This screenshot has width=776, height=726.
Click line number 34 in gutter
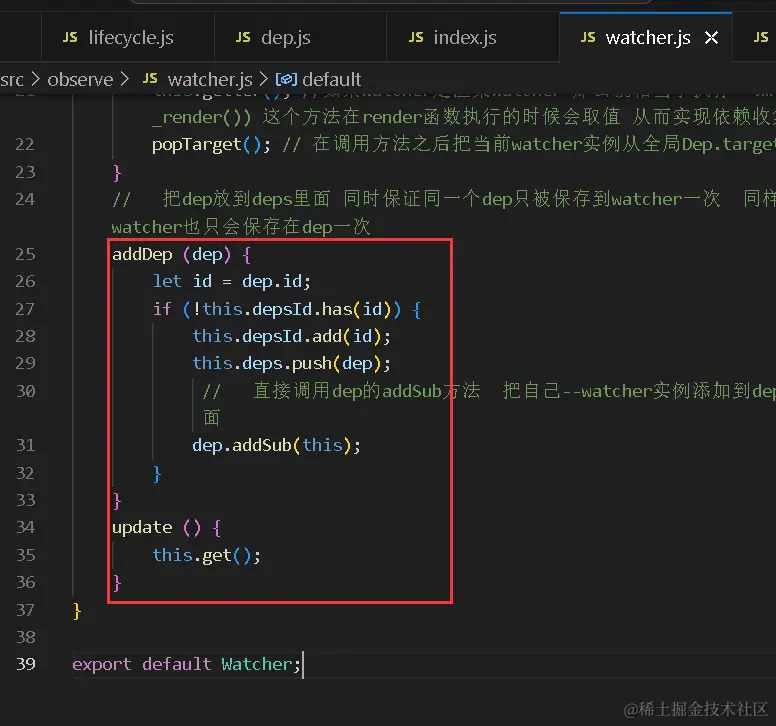point(25,527)
